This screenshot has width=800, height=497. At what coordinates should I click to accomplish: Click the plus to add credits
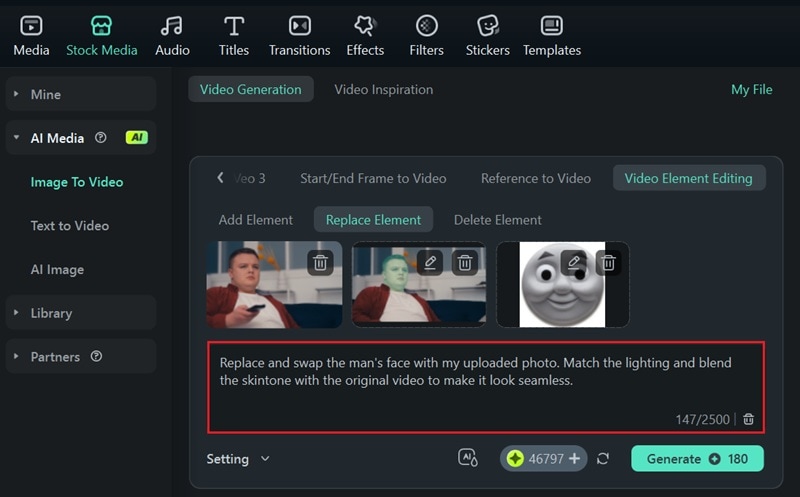coord(574,459)
